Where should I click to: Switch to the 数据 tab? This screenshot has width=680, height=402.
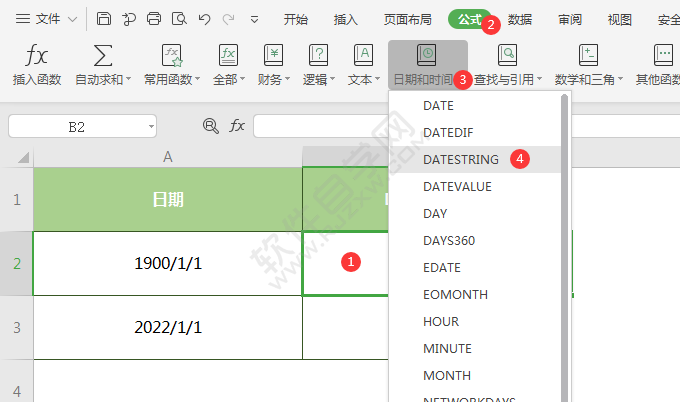pyautogui.click(x=520, y=20)
